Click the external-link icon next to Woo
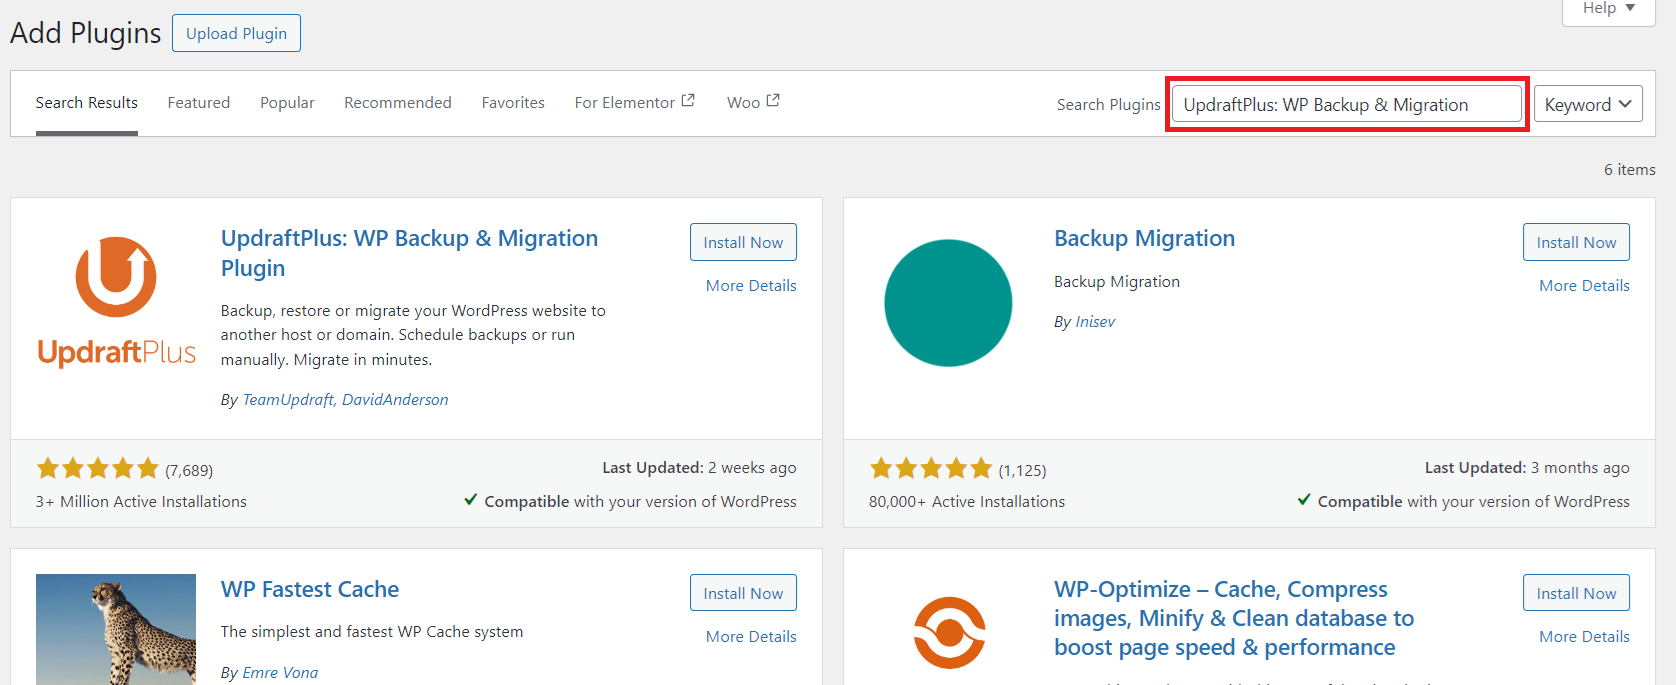The image size is (1676, 685). click(x=773, y=101)
